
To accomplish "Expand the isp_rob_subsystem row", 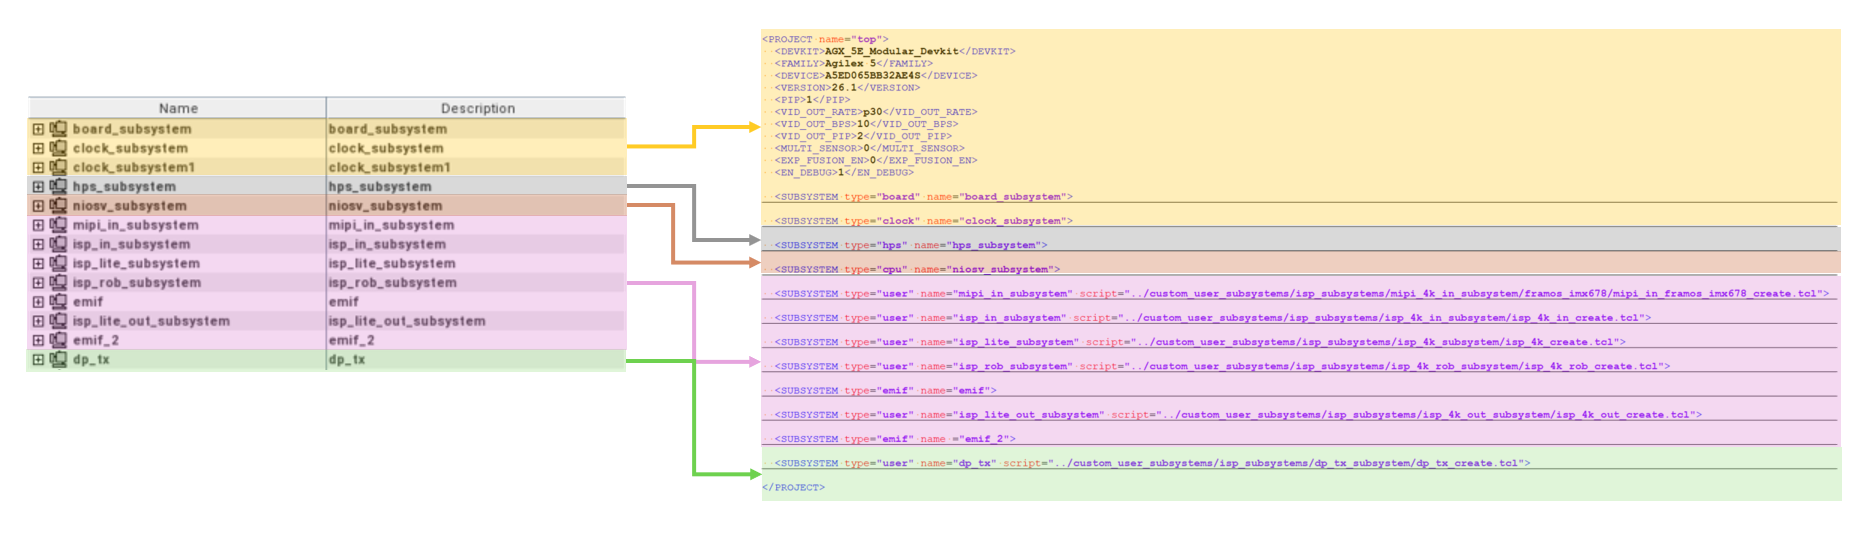I will [x=38, y=283].
